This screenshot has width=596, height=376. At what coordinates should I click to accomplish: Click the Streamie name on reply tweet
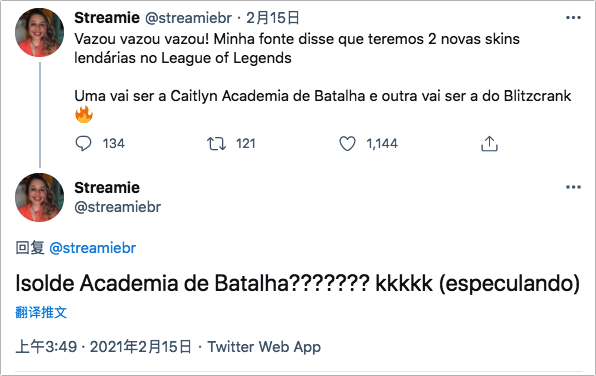click(x=107, y=187)
